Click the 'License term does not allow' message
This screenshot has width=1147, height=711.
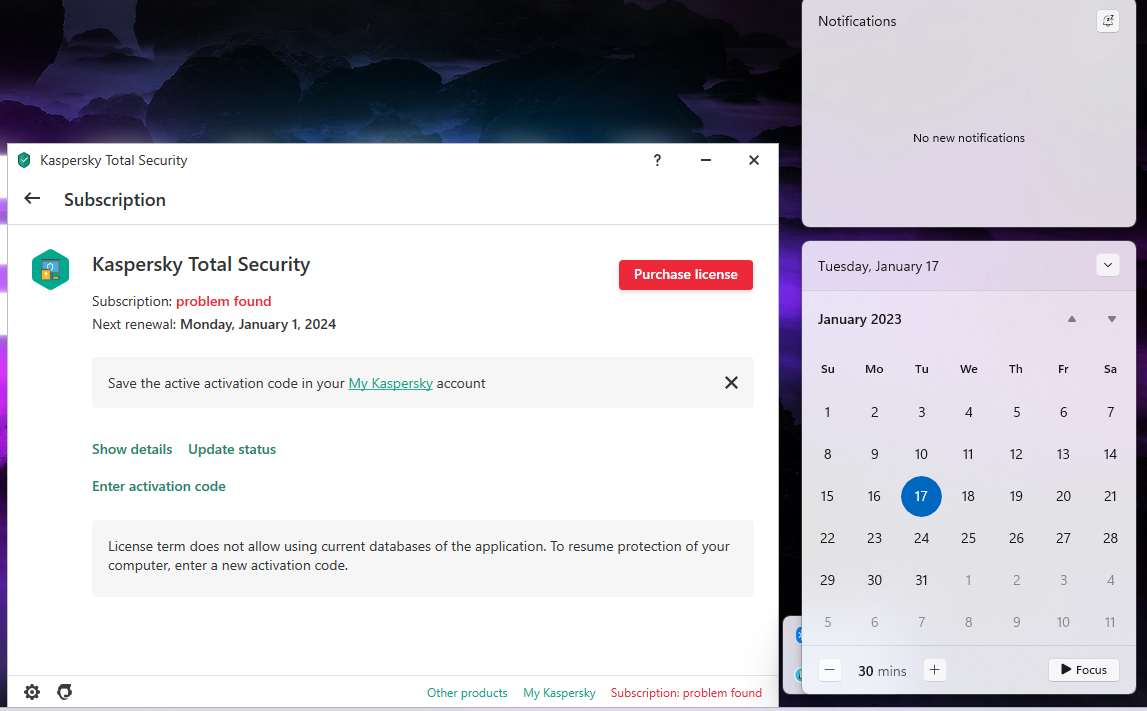pyautogui.click(x=423, y=558)
